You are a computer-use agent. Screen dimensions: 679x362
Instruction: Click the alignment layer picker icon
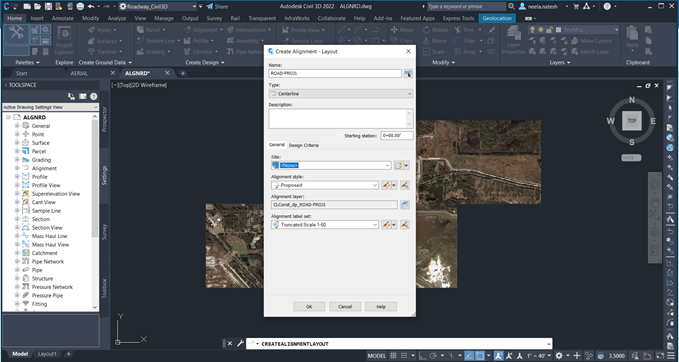pyautogui.click(x=405, y=205)
